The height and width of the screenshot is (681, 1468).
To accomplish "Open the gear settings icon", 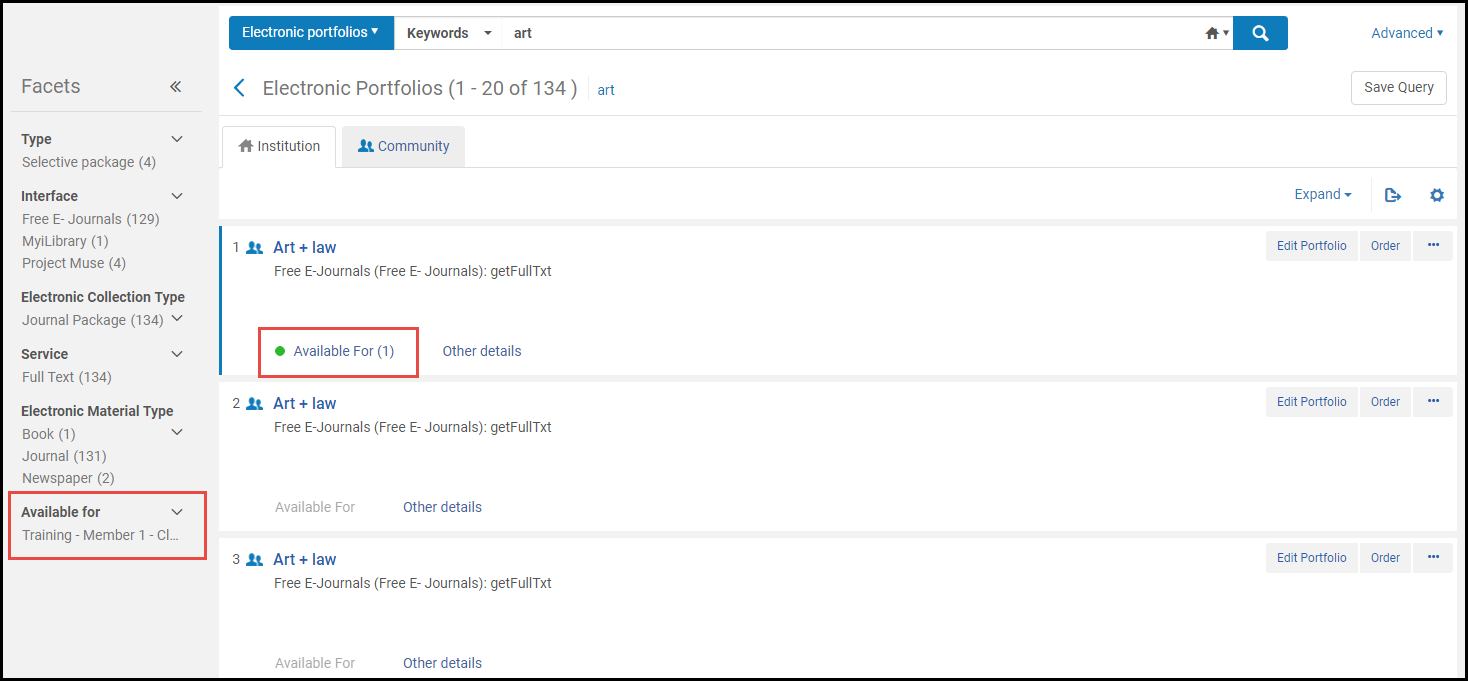I will click(1437, 195).
